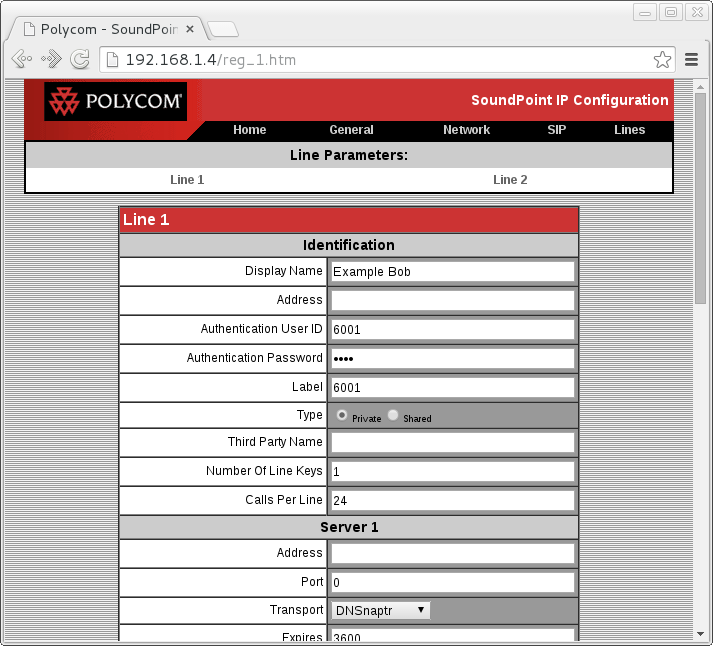The width and height of the screenshot is (713, 646).
Task: Close the browser window
Action: click(697, 12)
